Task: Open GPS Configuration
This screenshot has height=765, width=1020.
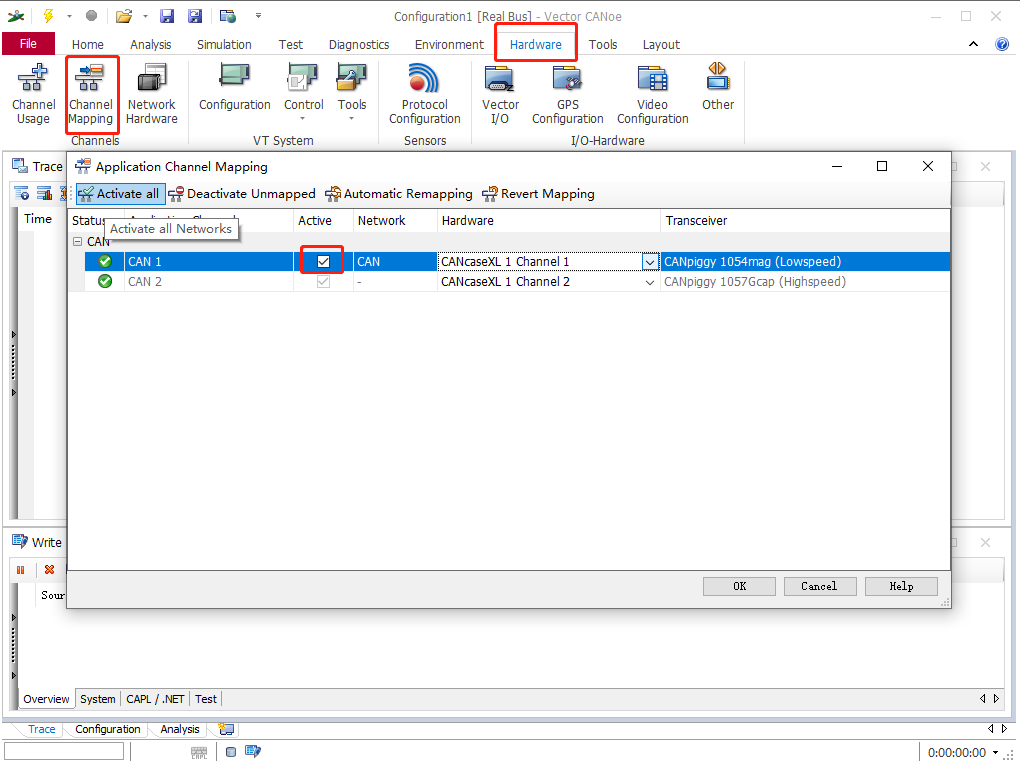Action: tap(567, 94)
